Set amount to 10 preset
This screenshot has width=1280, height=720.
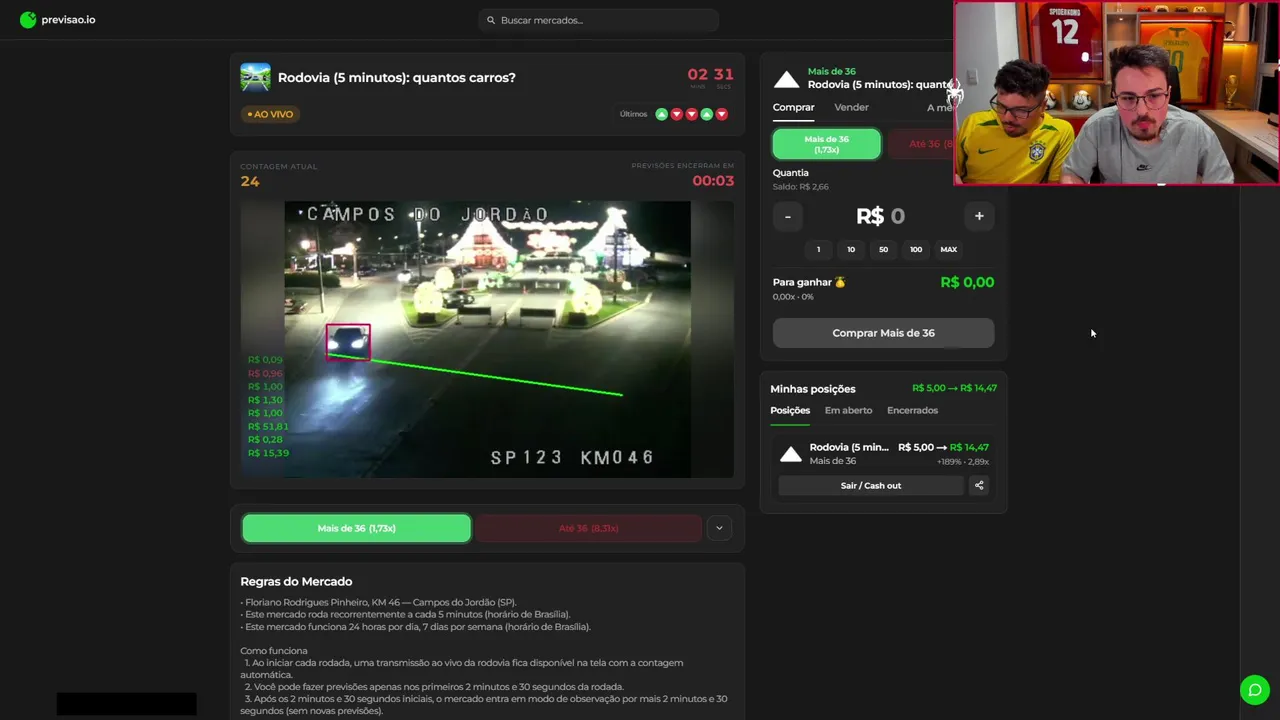pyautogui.click(x=851, y=249)
